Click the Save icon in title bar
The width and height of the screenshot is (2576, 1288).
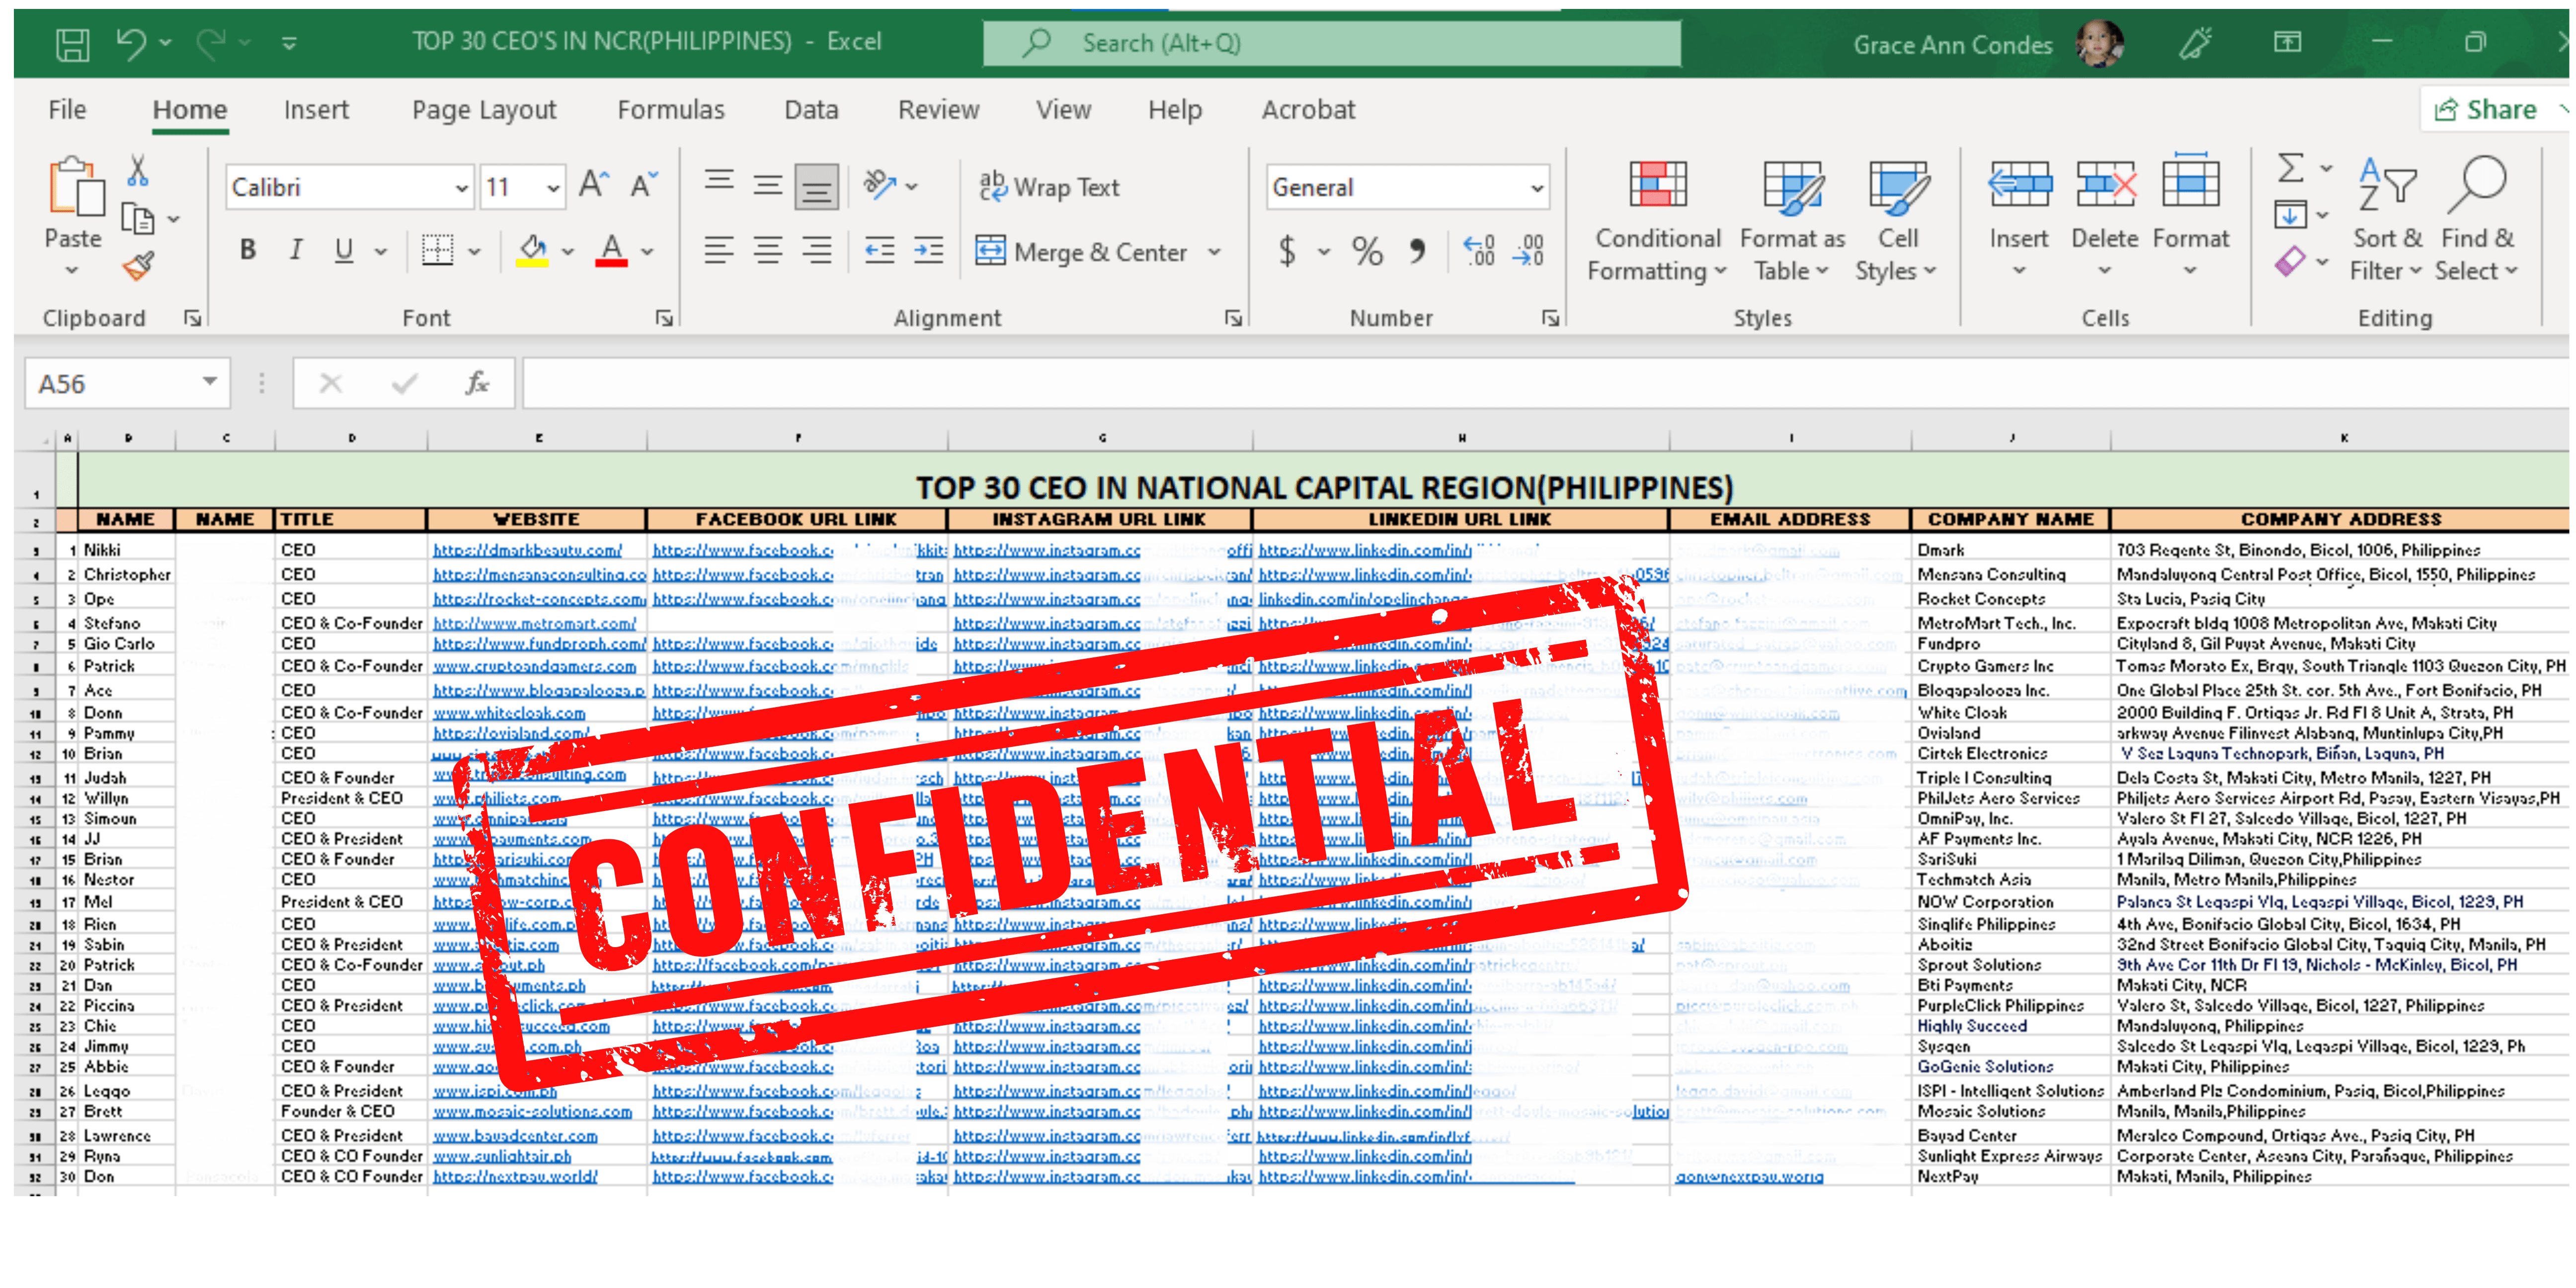[x=72, y=43]
